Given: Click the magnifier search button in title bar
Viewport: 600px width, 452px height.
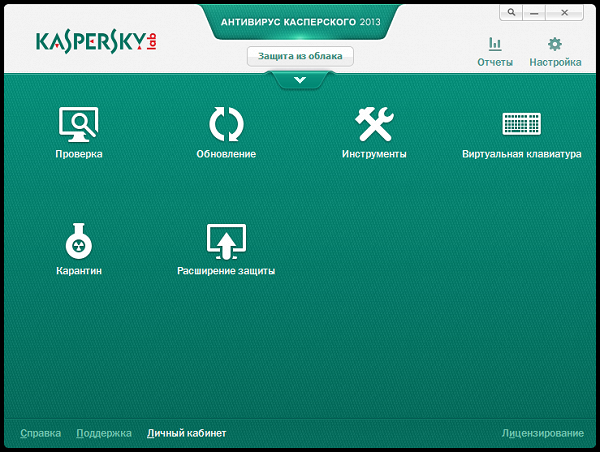Looking at the screenshot, I should point(511,13).
